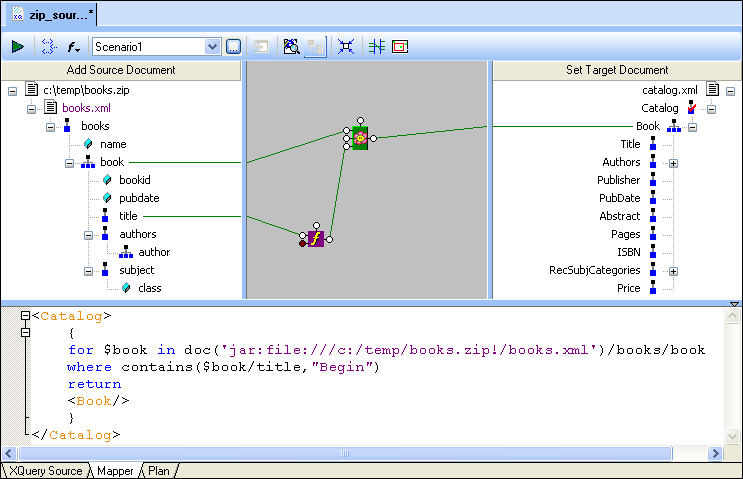Collapse the c:\temp\books.zip node
Screen dimensions: 743x479
(x=13, y=91)
